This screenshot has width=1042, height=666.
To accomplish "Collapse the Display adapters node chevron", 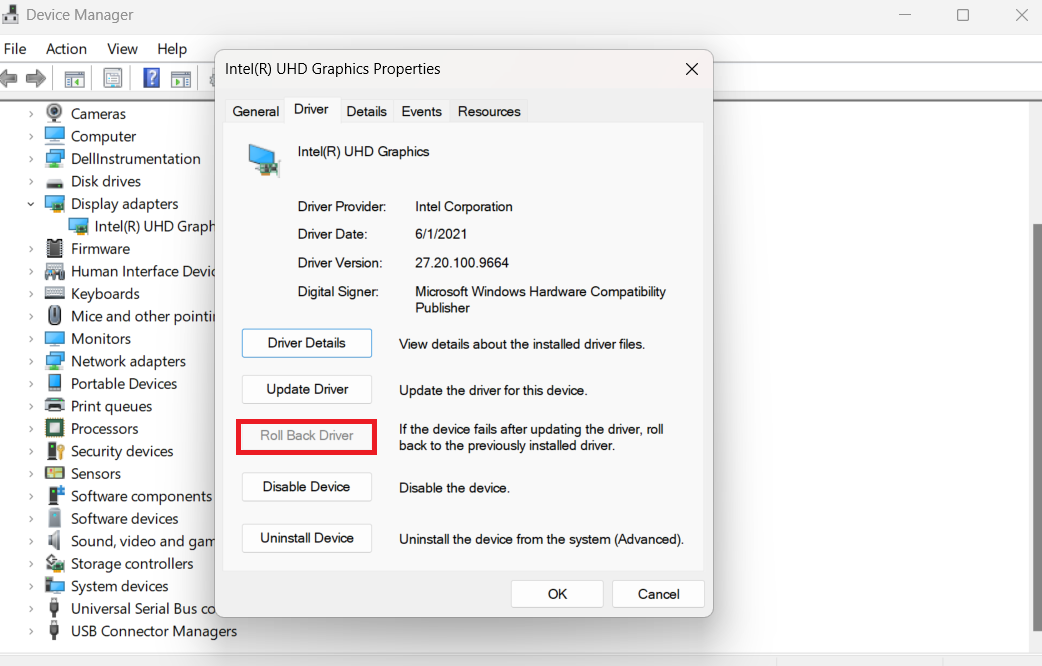I will click(x=31, y=204).
